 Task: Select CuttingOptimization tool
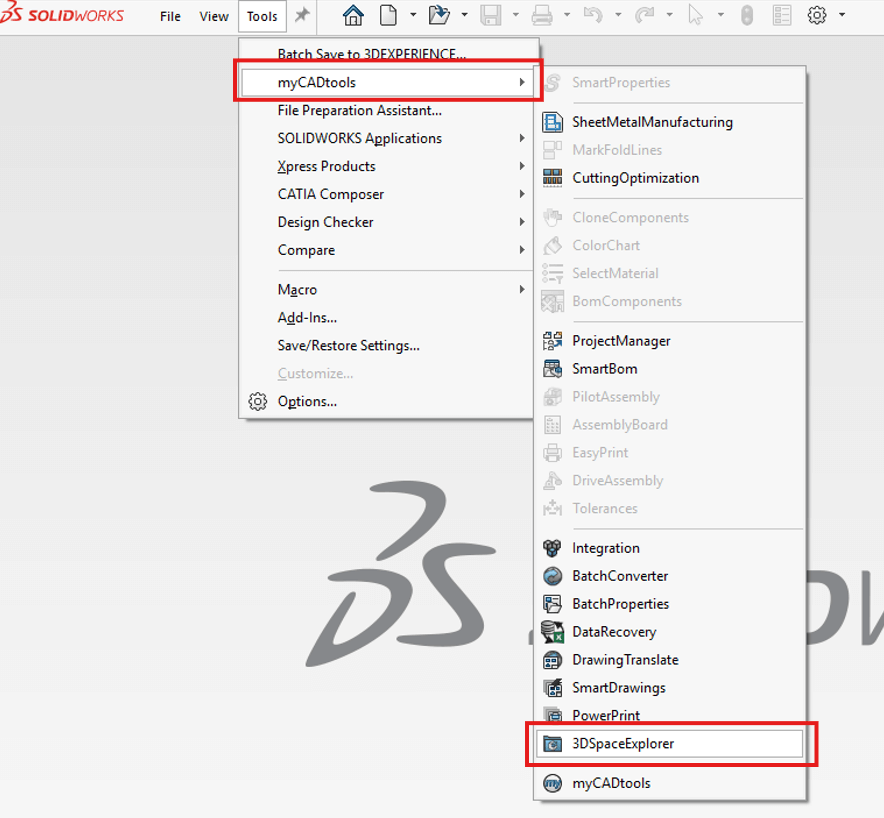(x=635, y=178)
